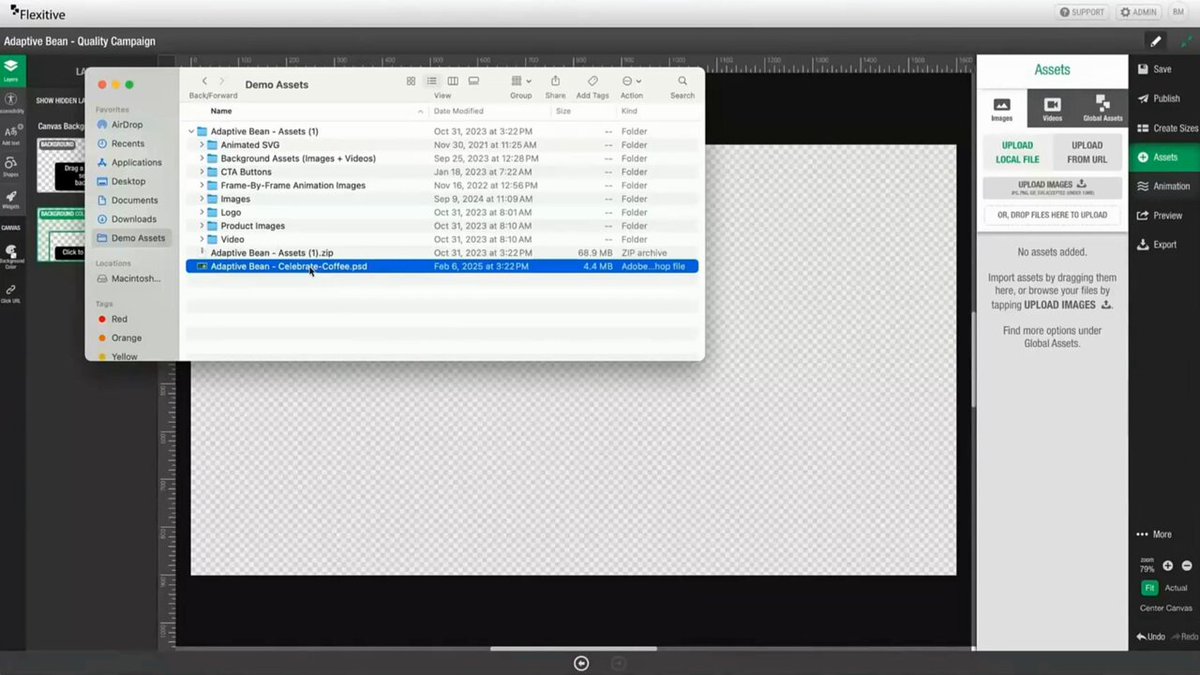1200x675 pixels.
Task: Click the Upload From URL button
Action: tap(1087, 152)
